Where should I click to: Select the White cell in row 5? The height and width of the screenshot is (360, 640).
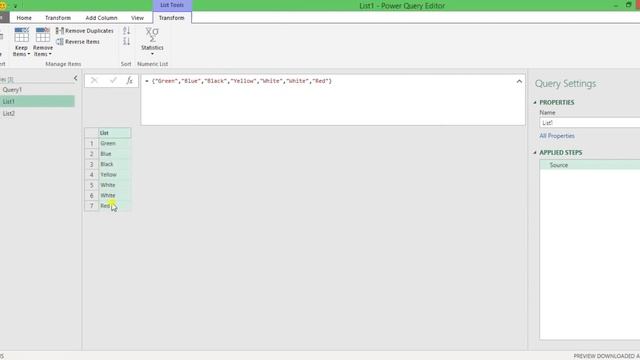tap(115, 185)
